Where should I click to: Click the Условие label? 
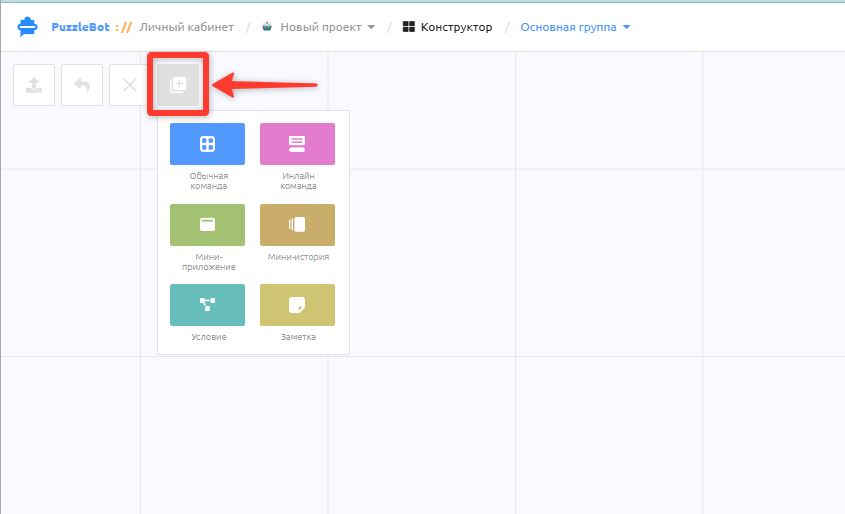(x=209, y=337)
